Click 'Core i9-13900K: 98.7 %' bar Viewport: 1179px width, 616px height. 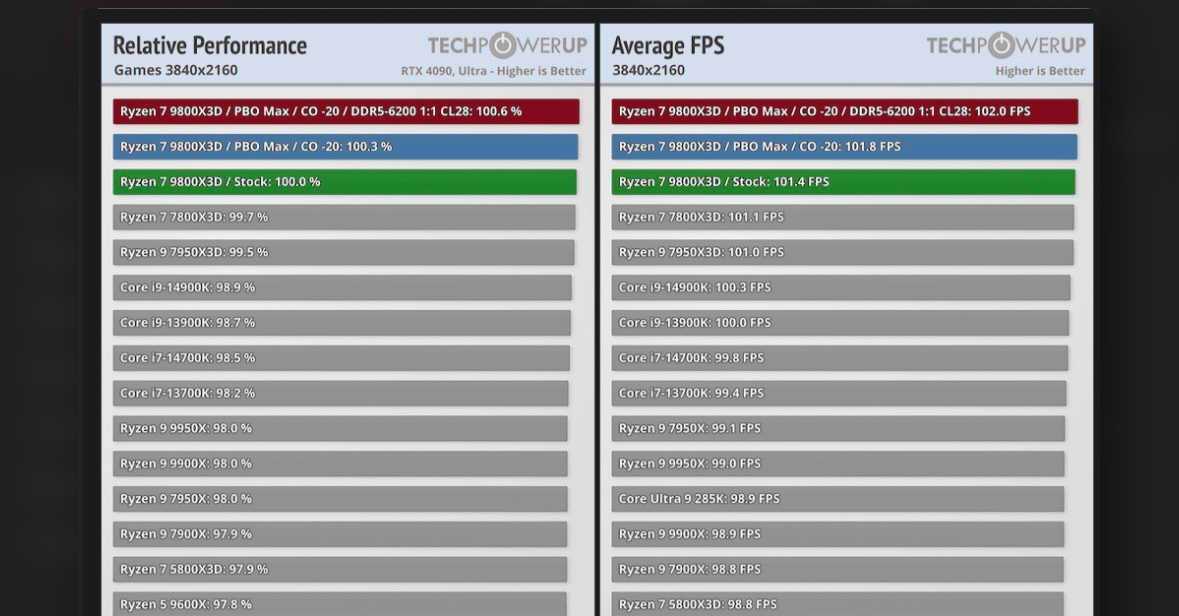click(x=341, y=323)
